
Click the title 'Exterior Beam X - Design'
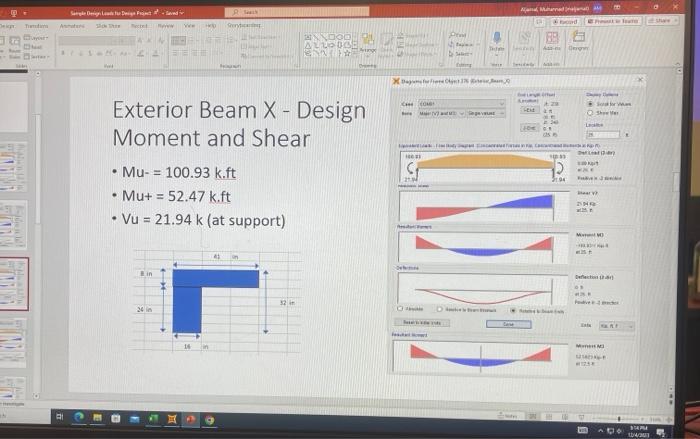(x=239, y=110)
